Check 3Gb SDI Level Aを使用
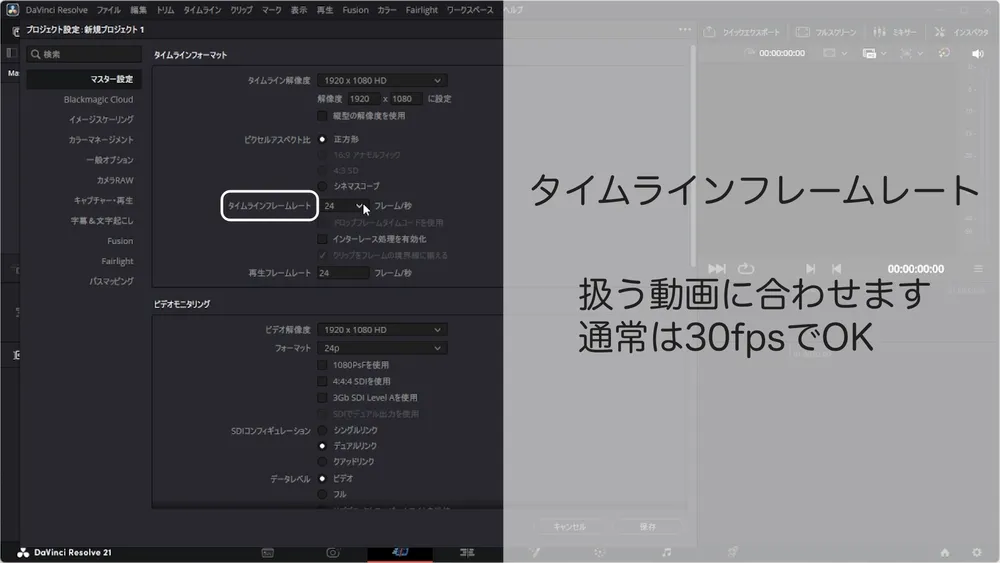The width and height of the screenshot is (1000, 563). click(x=322, y=398)
